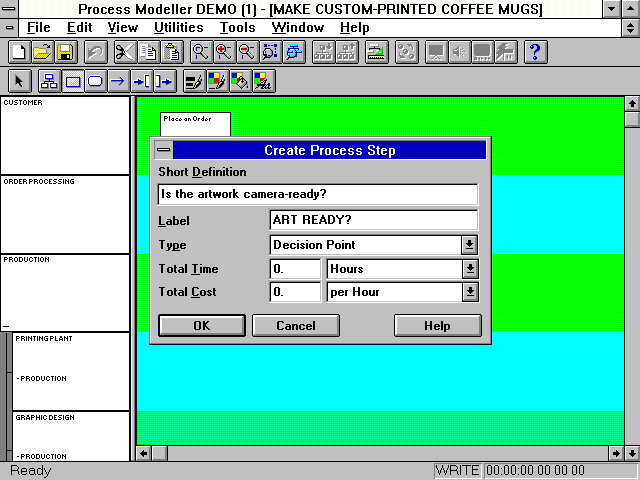Click the Cut scissors icon
The height and width of the screenshot is (480, 640).
124,52
